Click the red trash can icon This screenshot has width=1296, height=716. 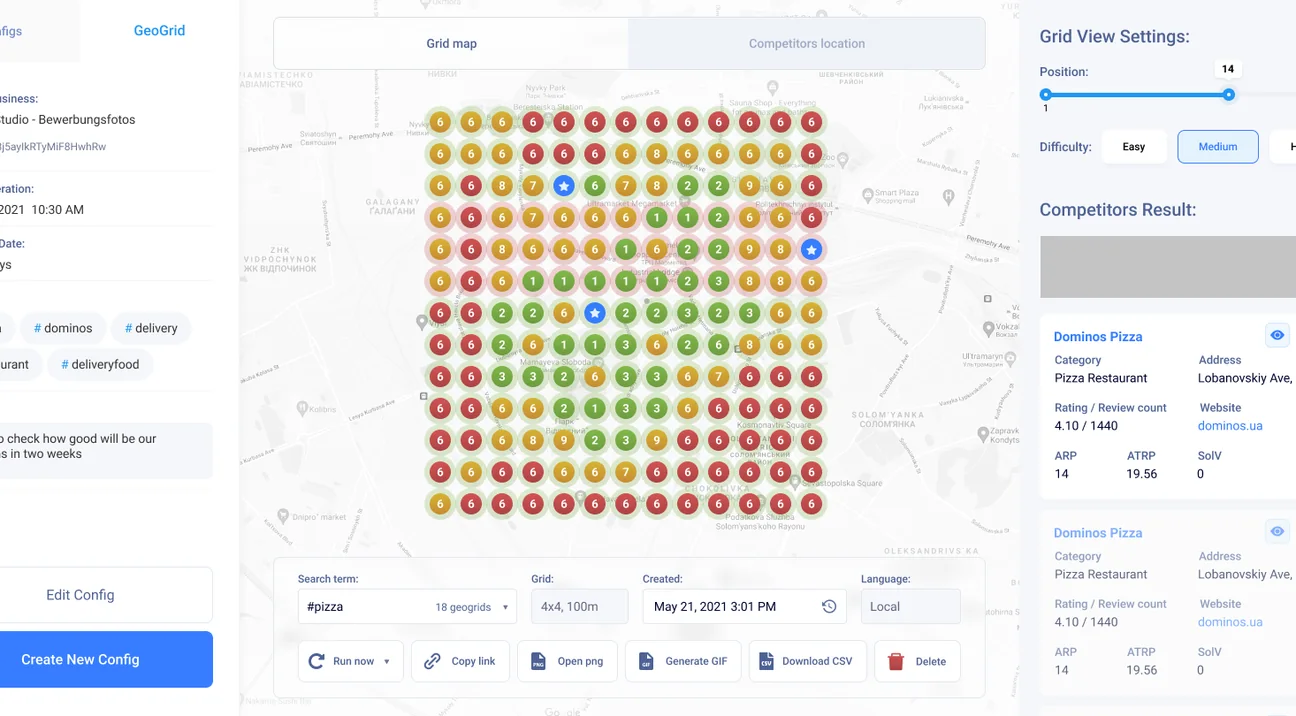(x=896, y=661)
